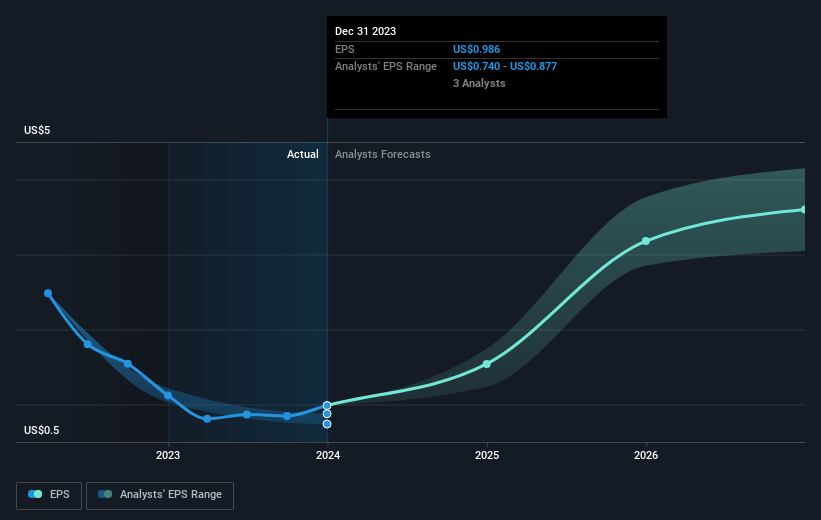Select the 2026 forecast EPS data point

[646, 241]
